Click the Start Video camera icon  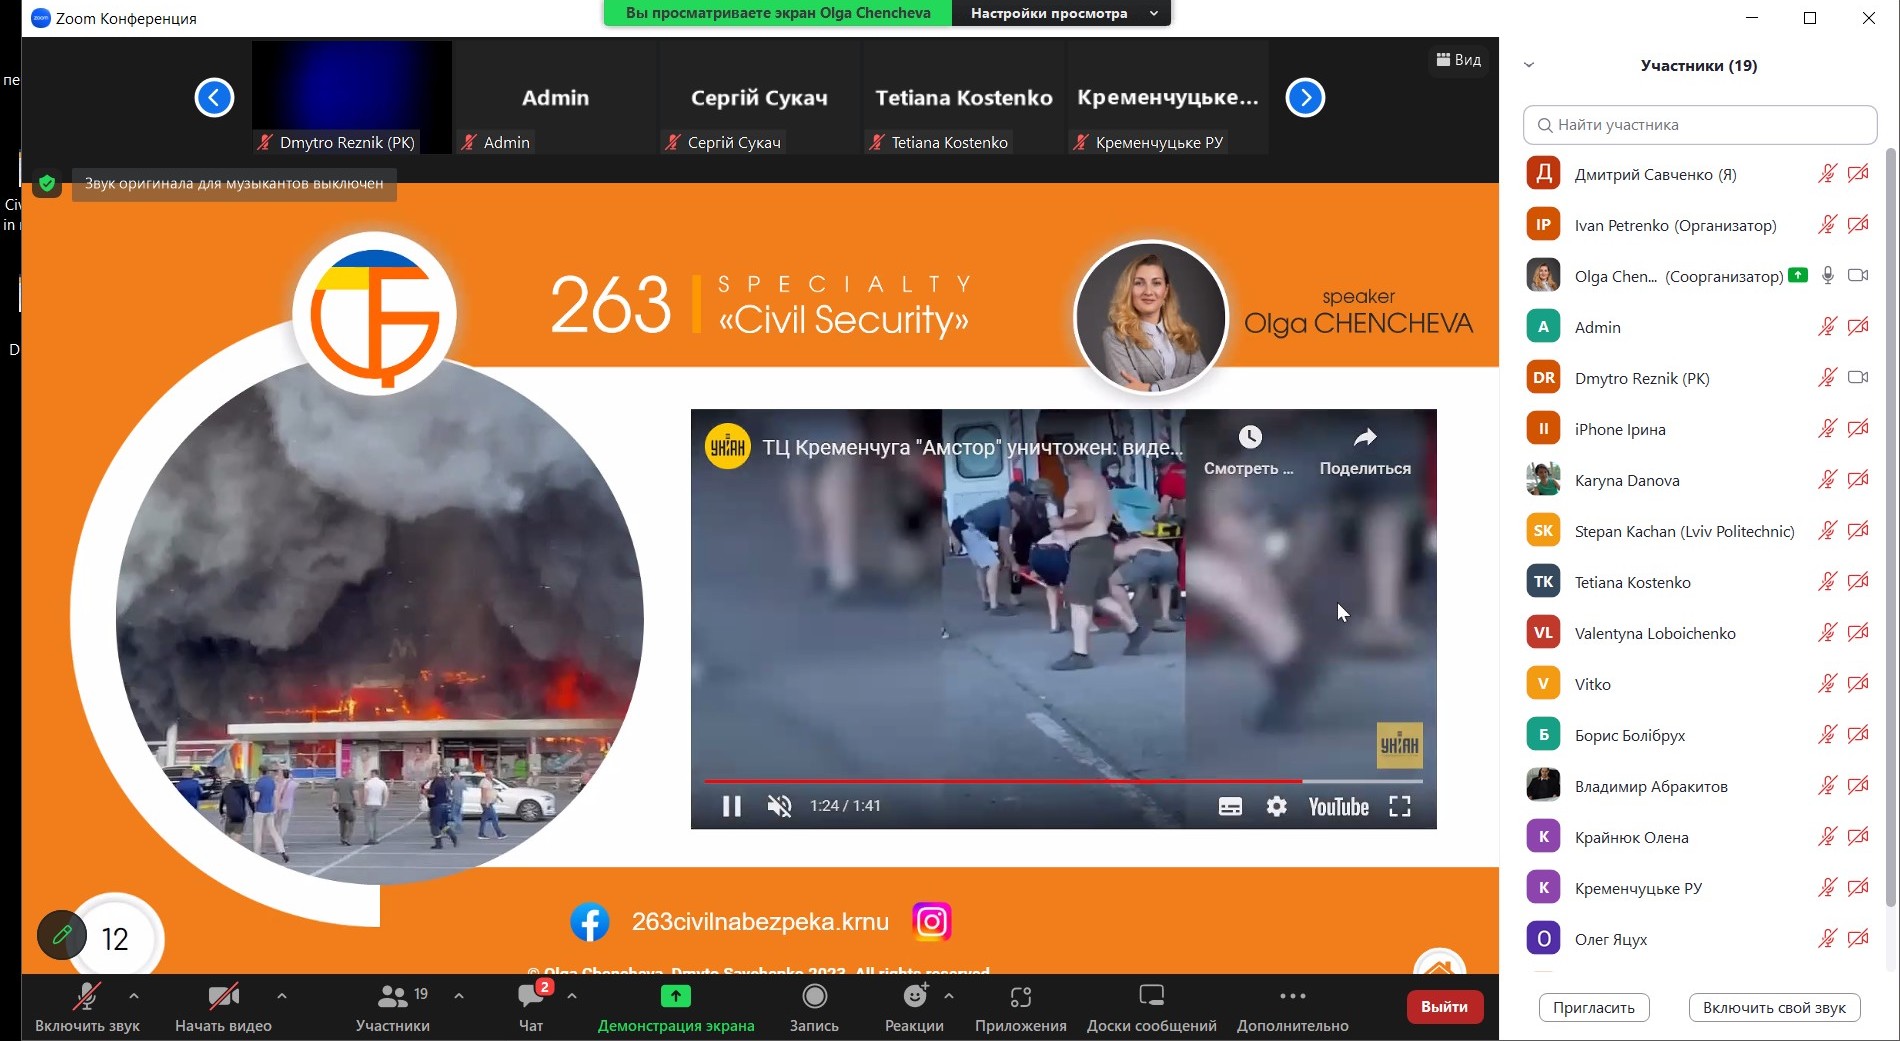[223, 996]
